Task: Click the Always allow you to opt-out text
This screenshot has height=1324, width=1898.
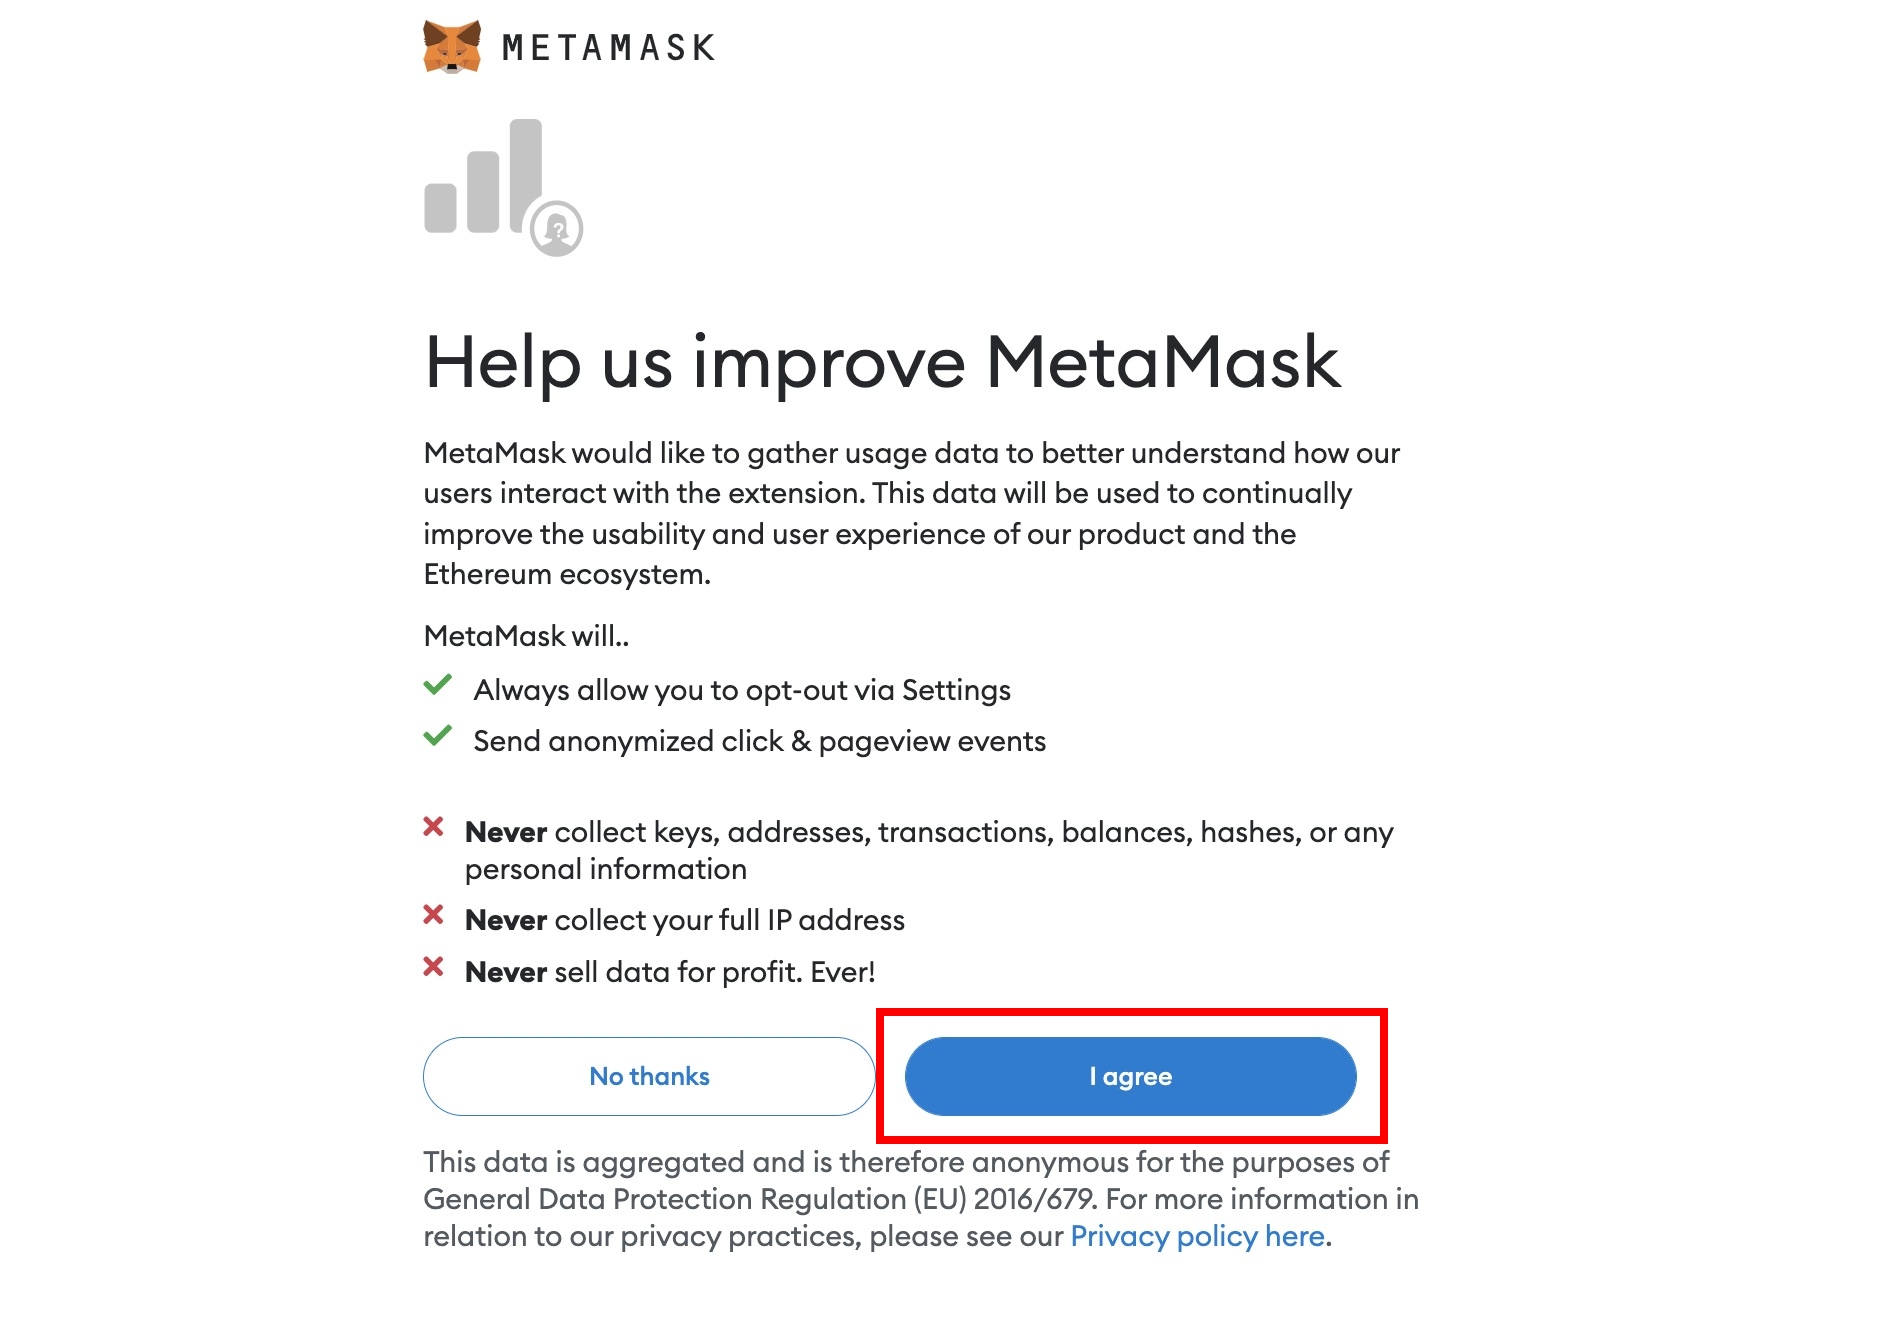Action: (x=741, y=690)
